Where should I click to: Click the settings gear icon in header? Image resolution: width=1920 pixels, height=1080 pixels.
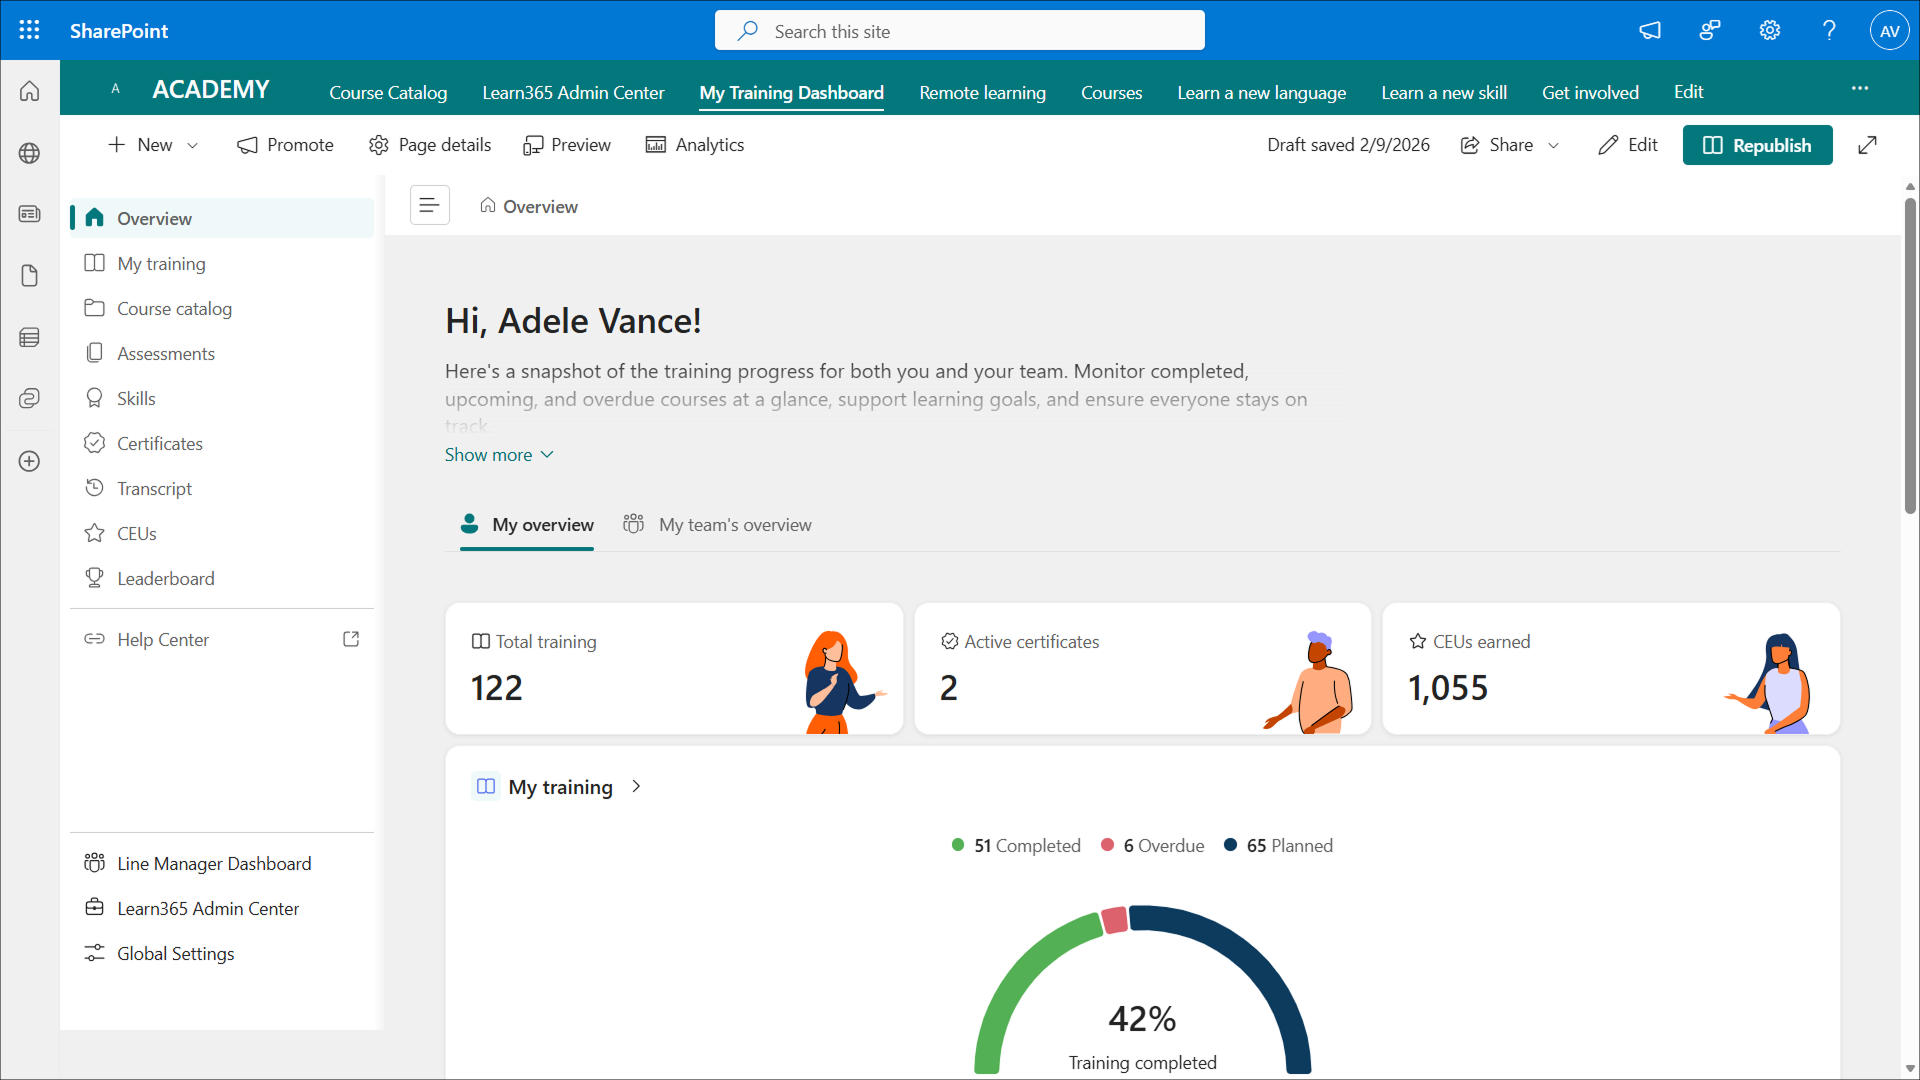tap(1769, 30)
